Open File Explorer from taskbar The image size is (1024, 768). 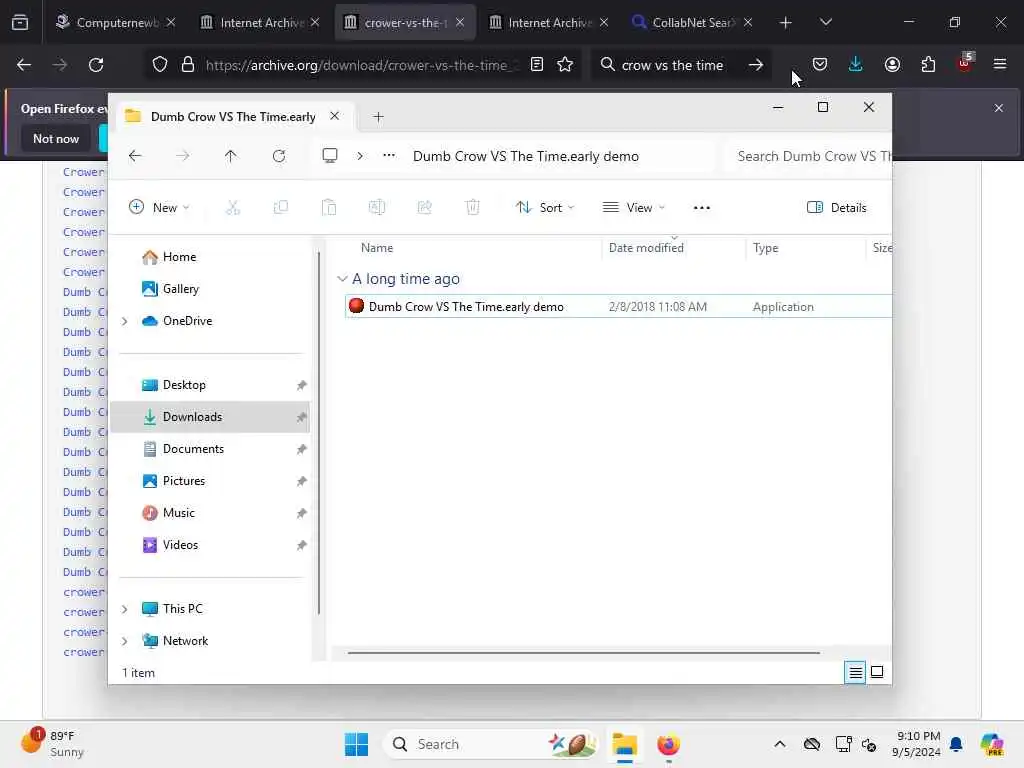(624, 744)
